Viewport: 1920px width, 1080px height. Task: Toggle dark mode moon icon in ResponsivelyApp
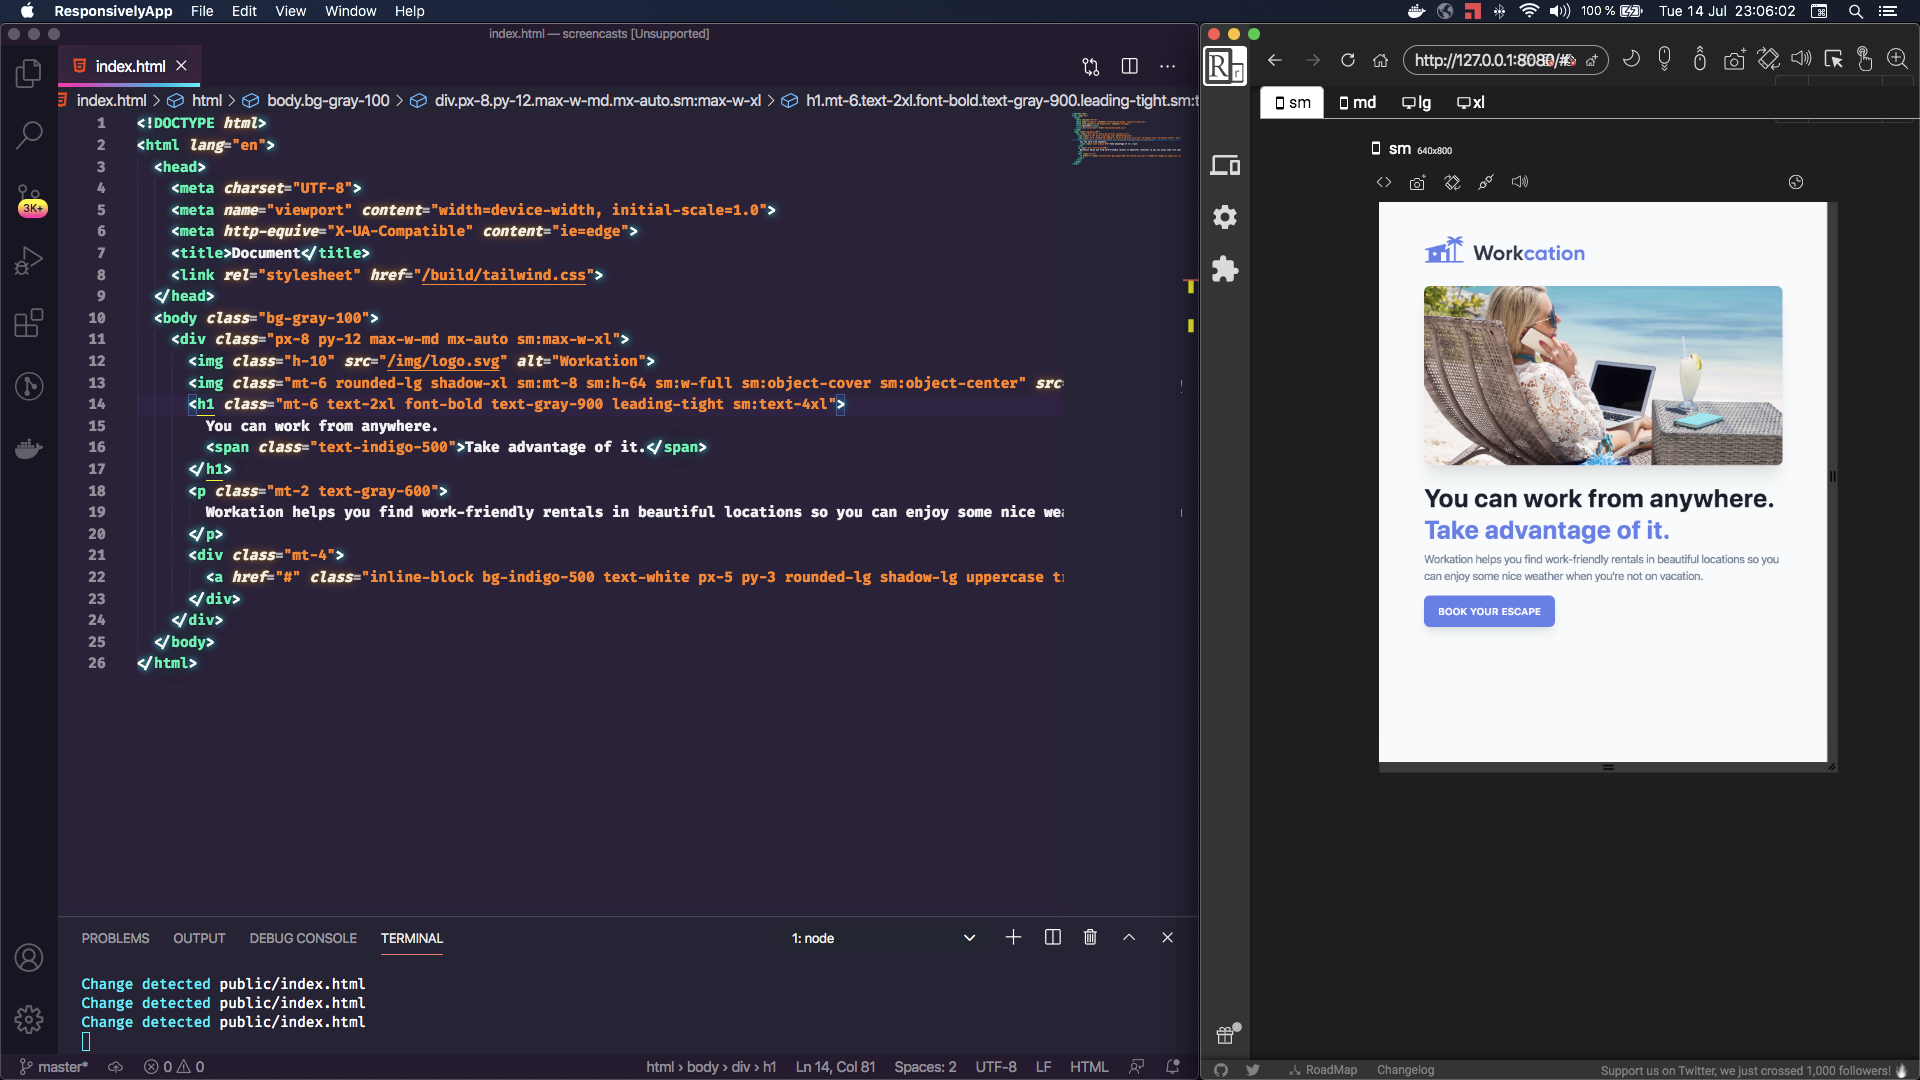click(x=1631, y=59)
